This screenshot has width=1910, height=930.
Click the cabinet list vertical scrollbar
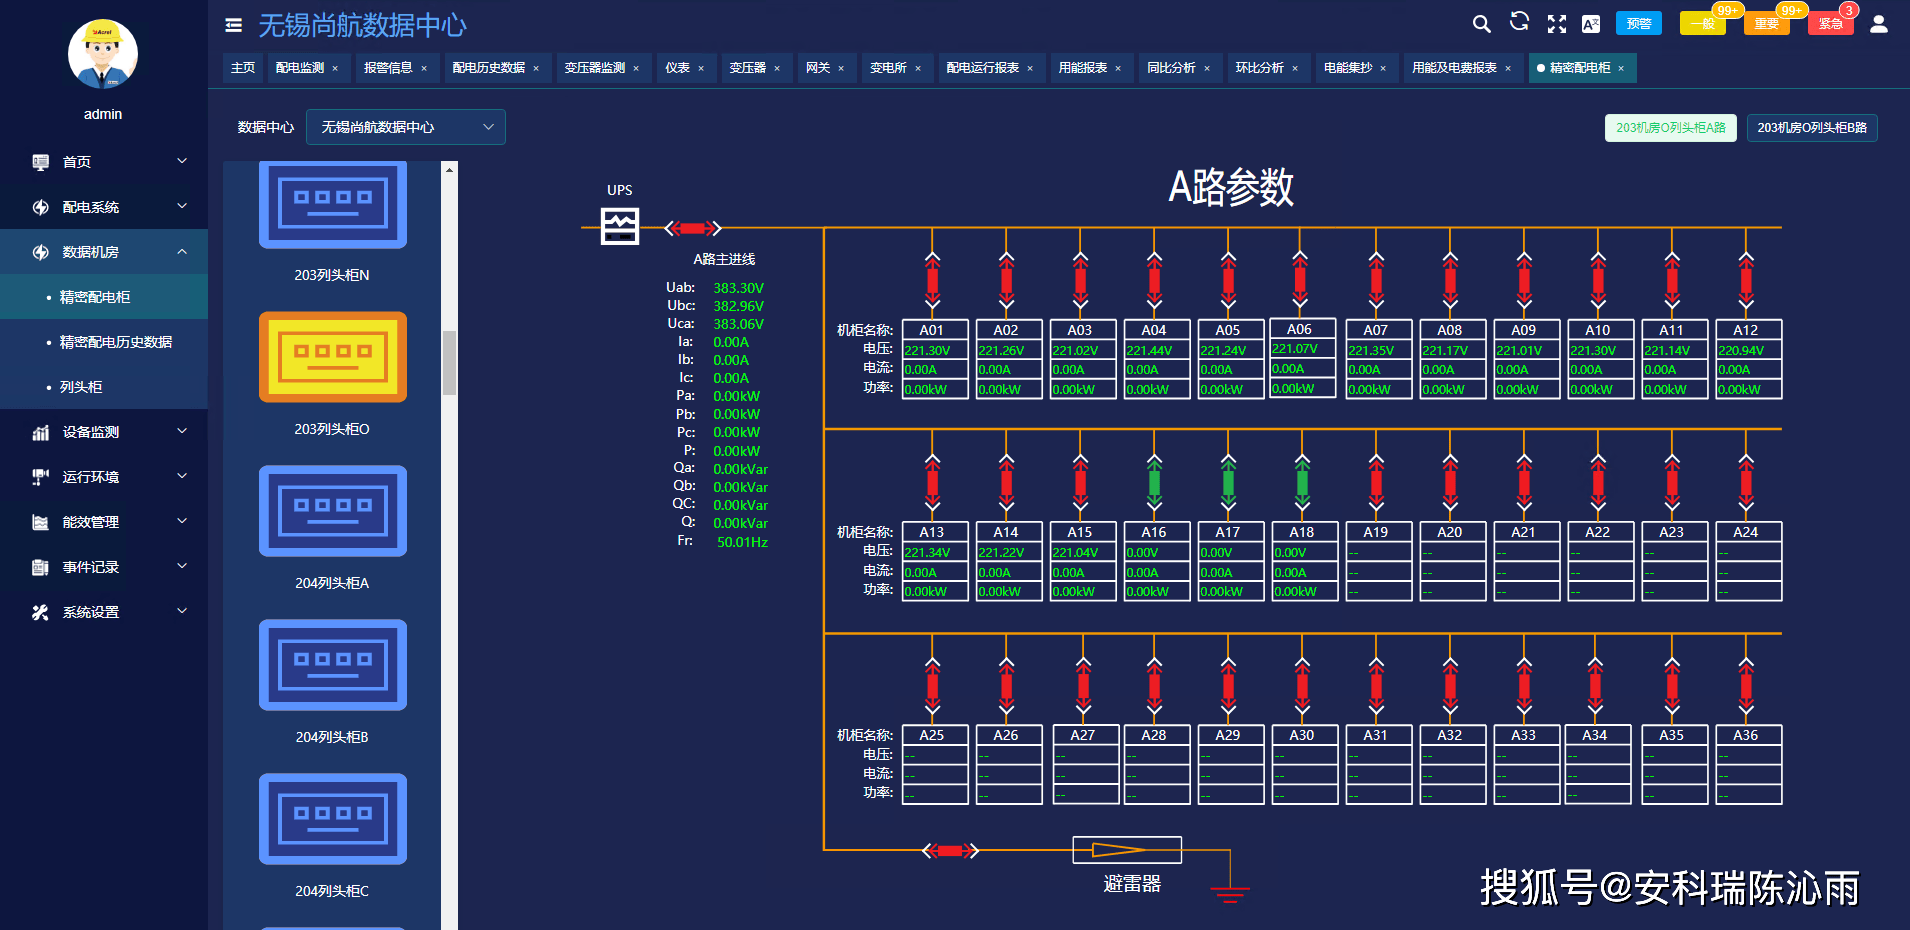[449, 362]
